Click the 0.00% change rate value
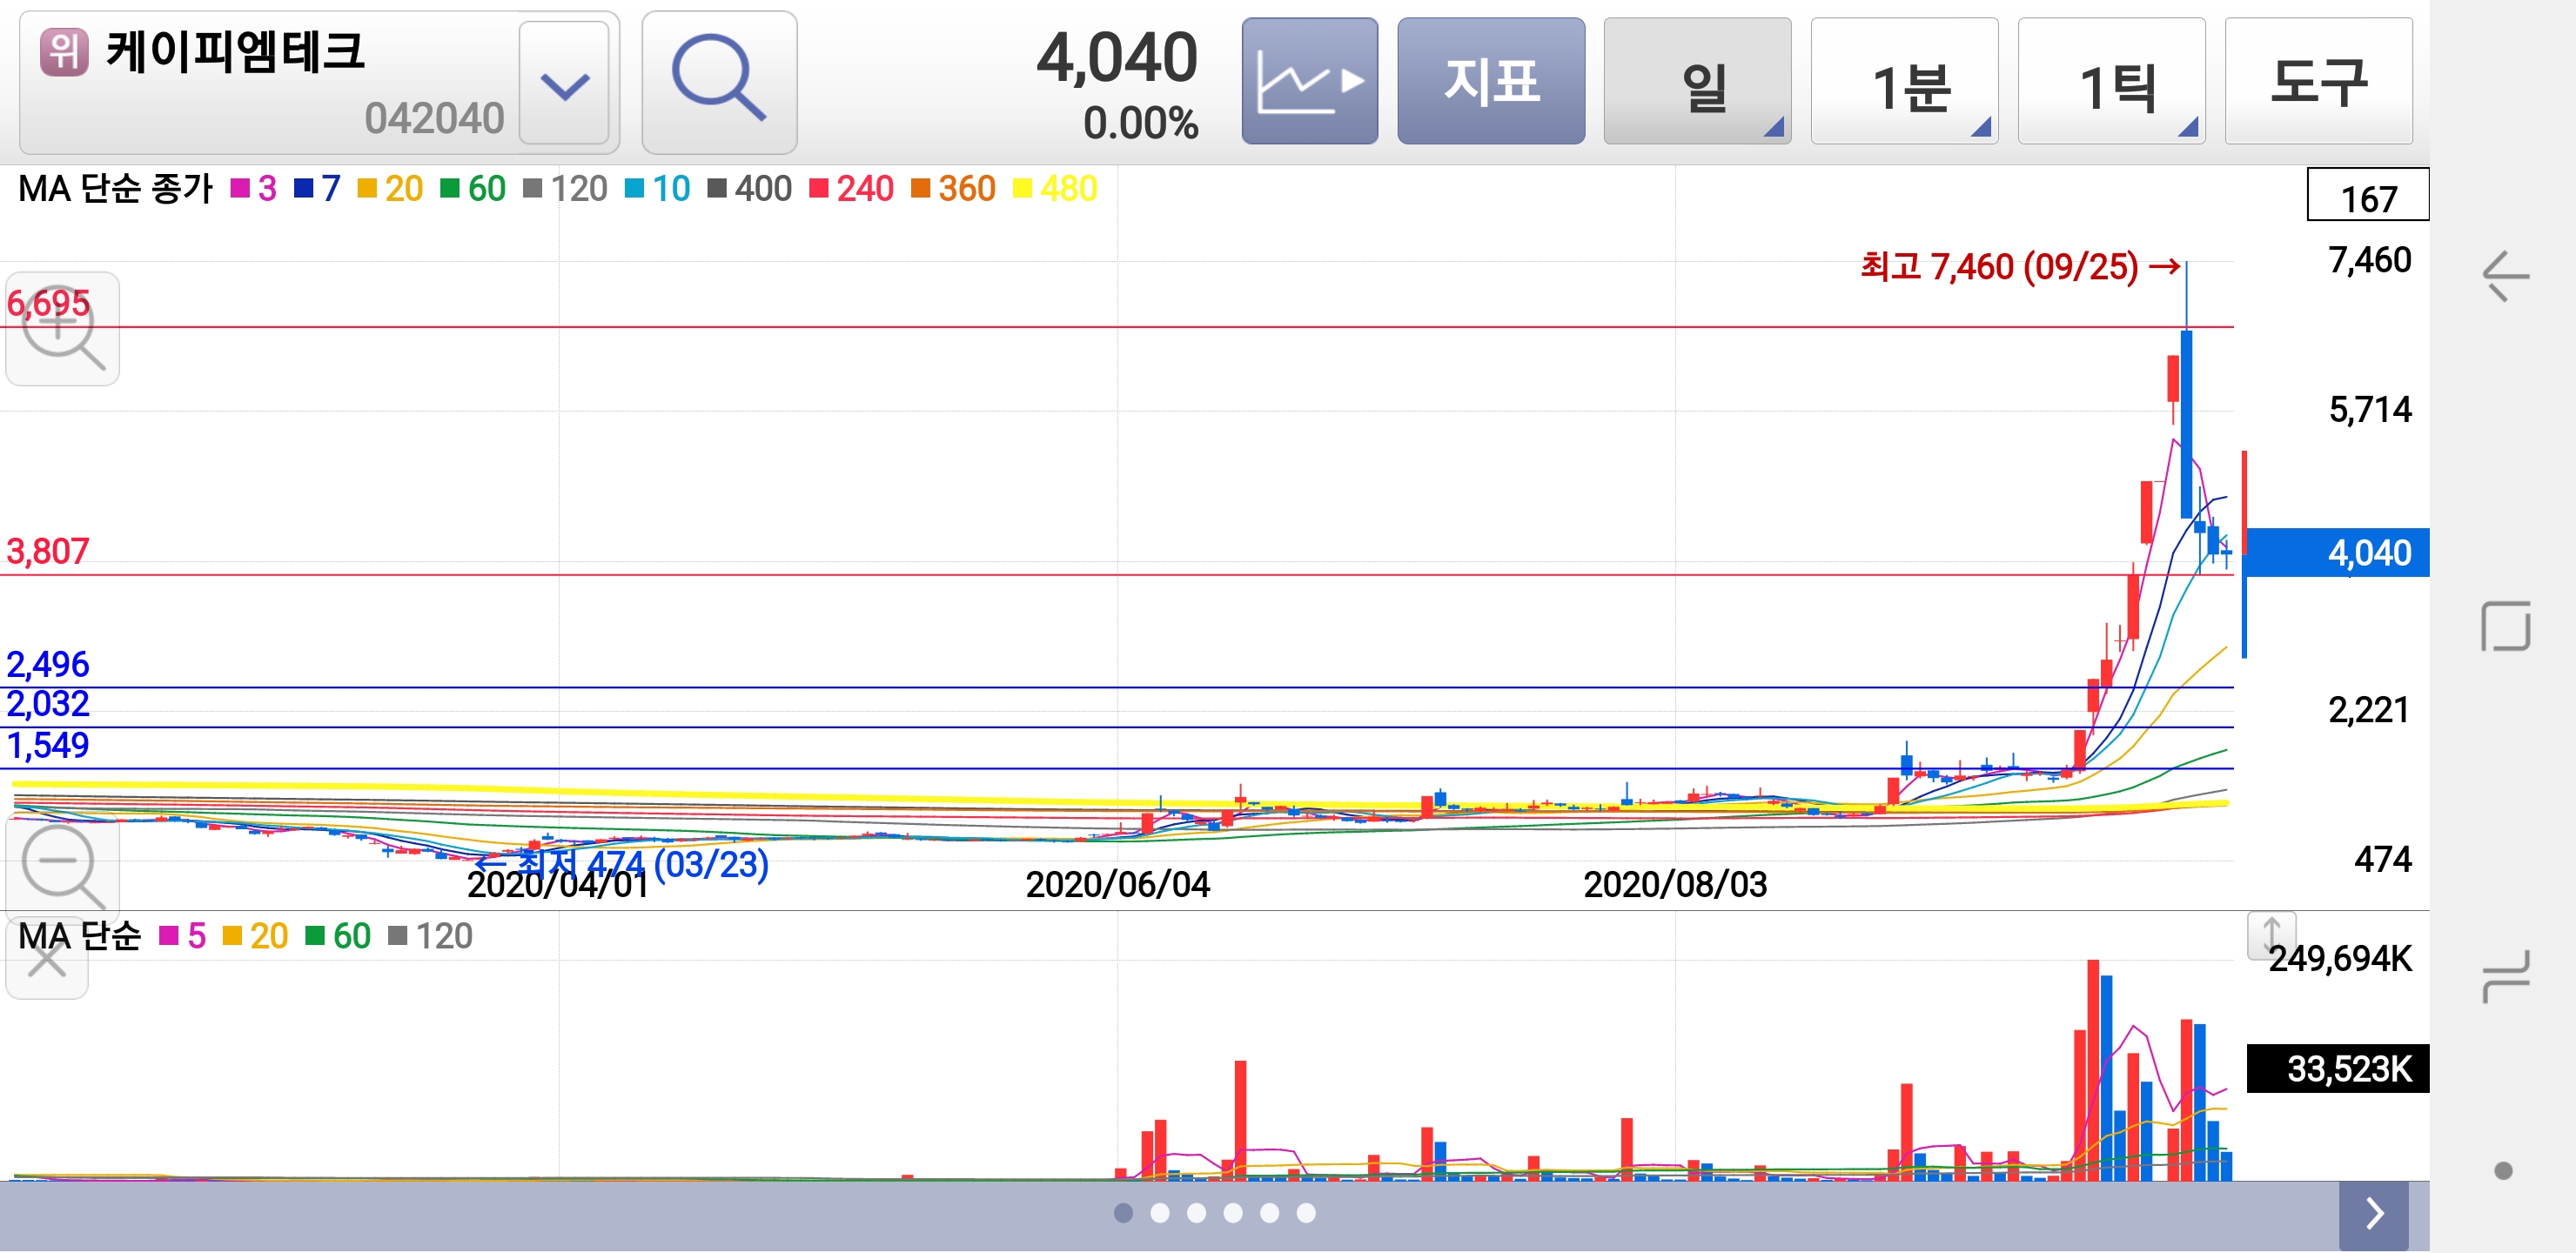2576x1253 pixels. pyautogui.click(x=1140, y=123)
